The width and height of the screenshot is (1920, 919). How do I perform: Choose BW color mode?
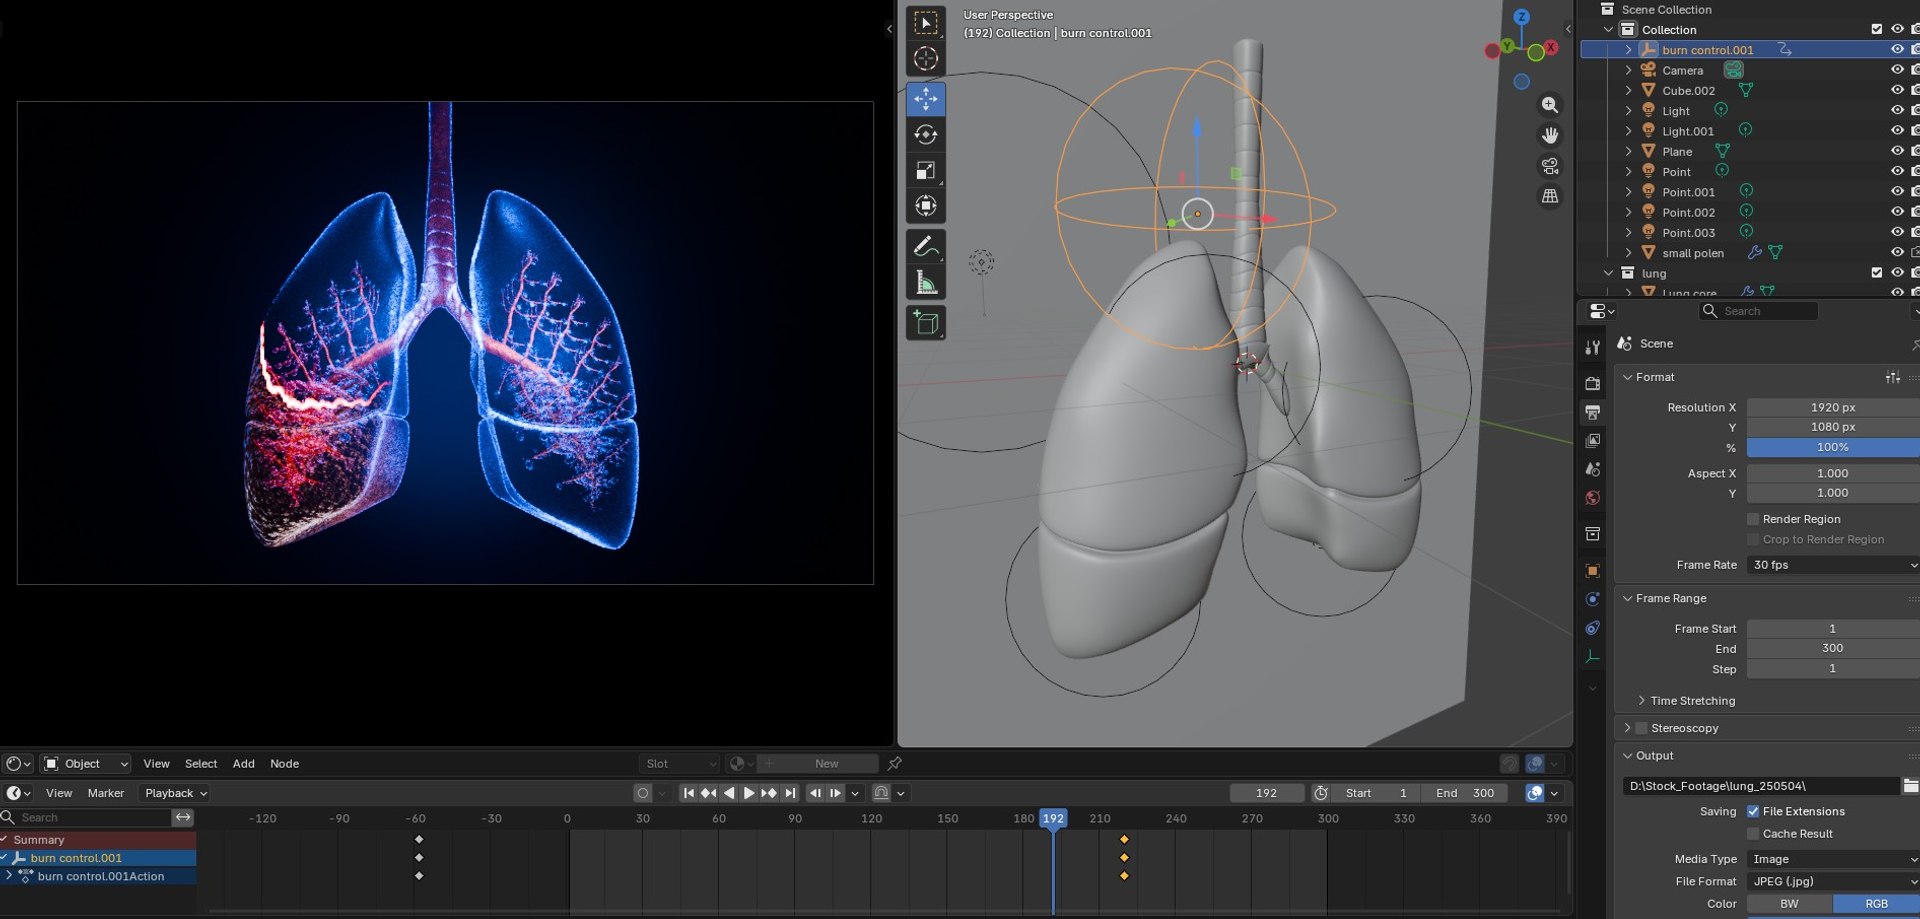(1790, 904)
